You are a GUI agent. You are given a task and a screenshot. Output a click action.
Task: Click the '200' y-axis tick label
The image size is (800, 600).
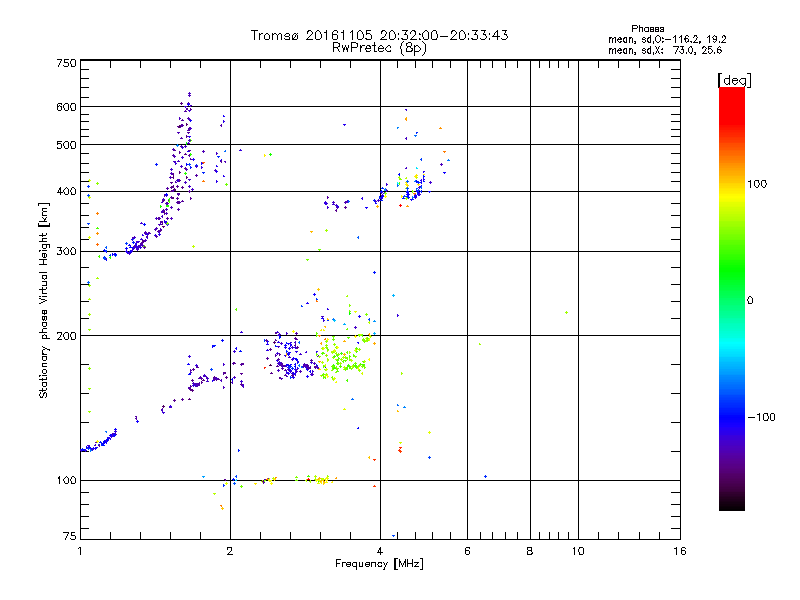coord(66,336)
